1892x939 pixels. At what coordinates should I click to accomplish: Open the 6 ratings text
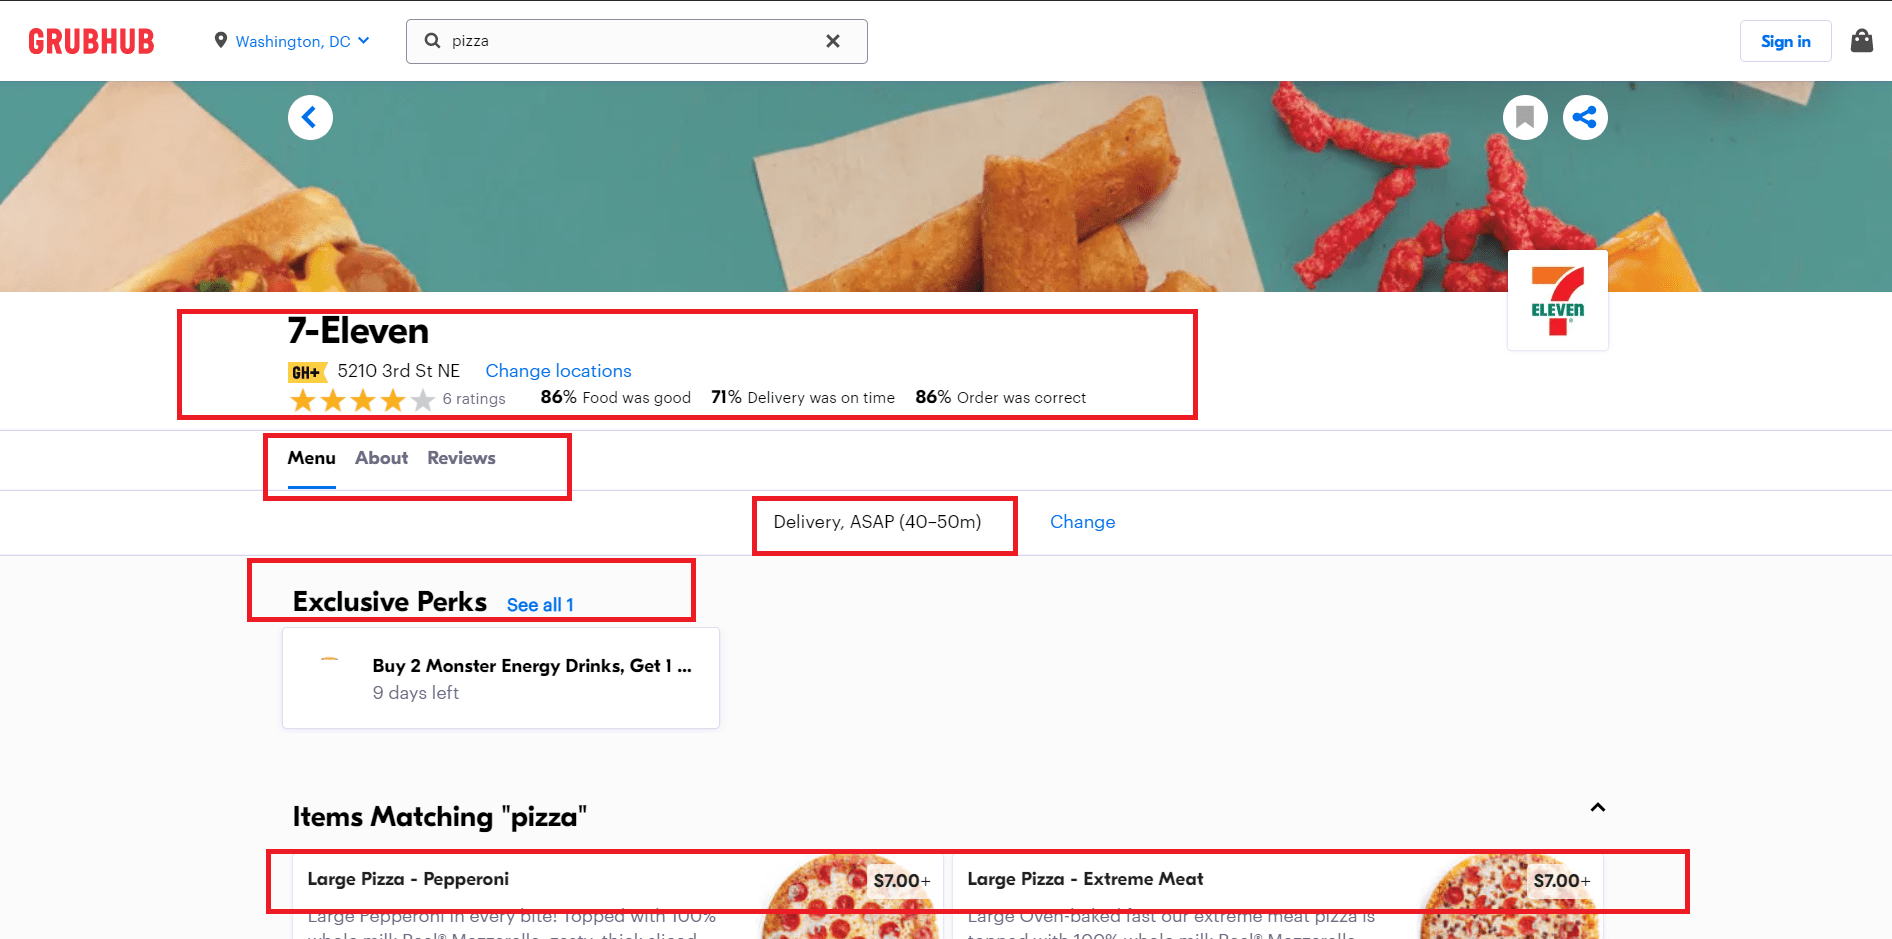[x=474, y=399]
